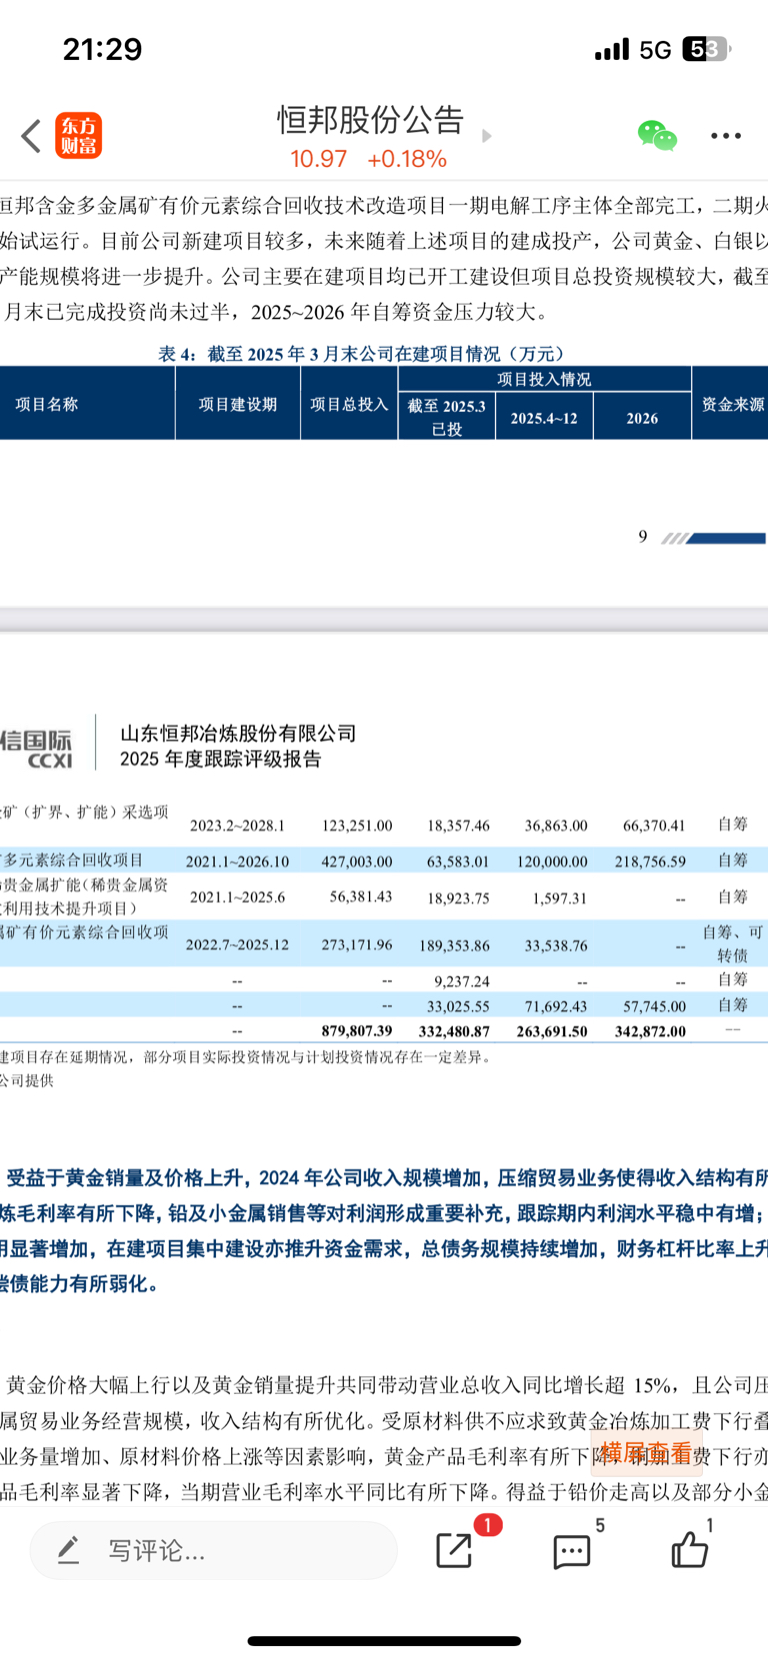
Task: Focus the 写评论 comment field
Action: point(213,1551)
